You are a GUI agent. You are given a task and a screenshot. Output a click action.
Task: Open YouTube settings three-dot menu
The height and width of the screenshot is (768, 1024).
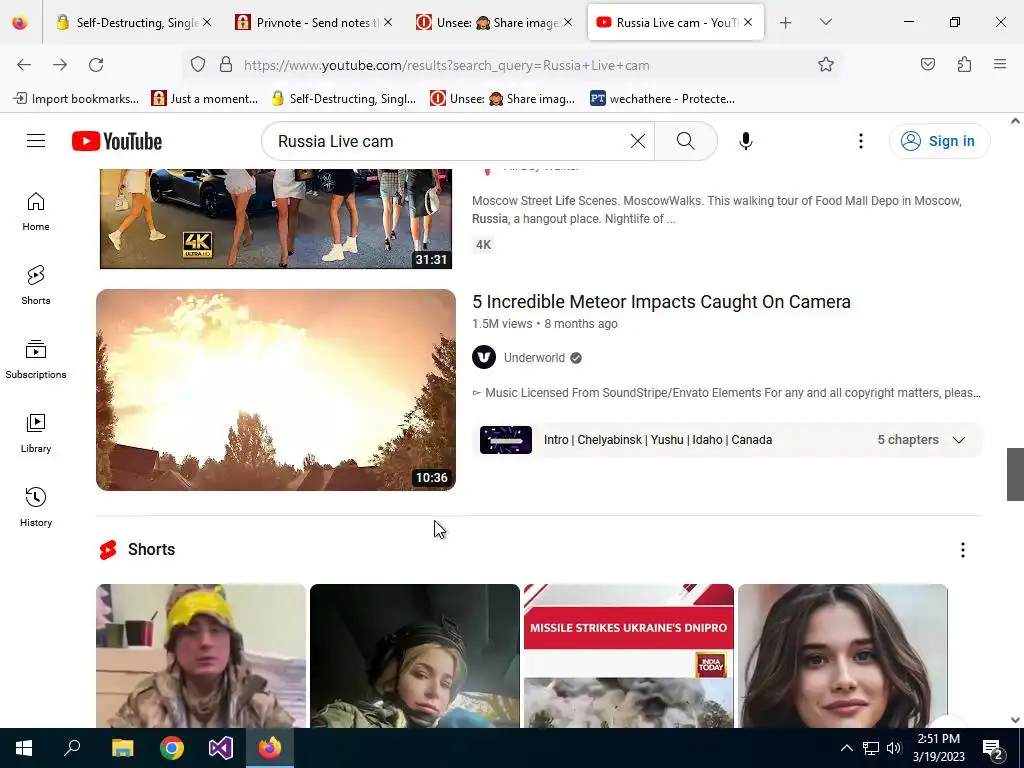(861, 141)
